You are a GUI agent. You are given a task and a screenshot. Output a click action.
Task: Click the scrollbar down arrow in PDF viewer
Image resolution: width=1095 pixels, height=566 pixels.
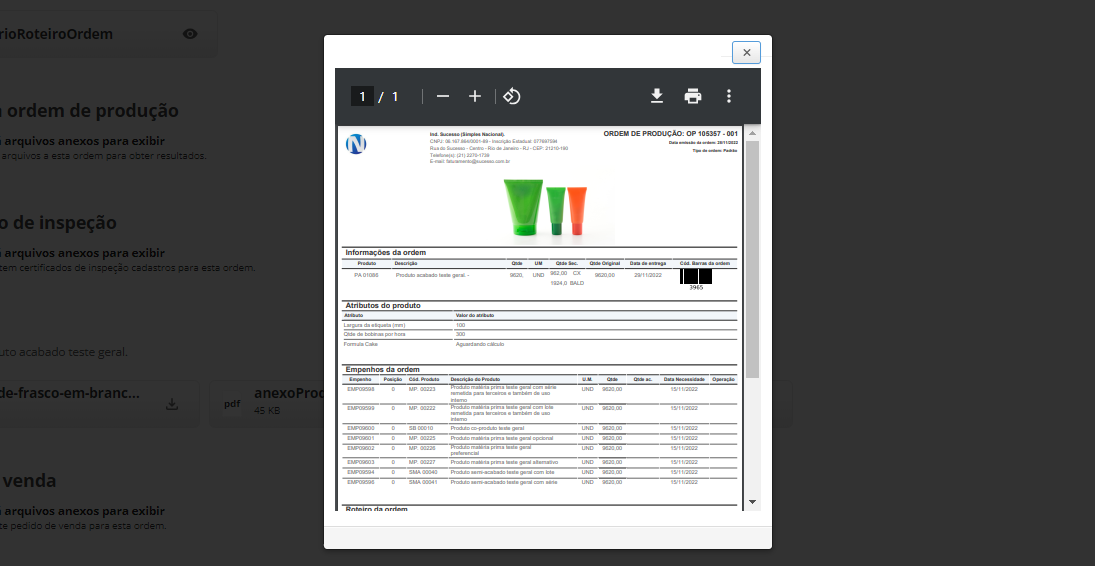coord(752,502)
